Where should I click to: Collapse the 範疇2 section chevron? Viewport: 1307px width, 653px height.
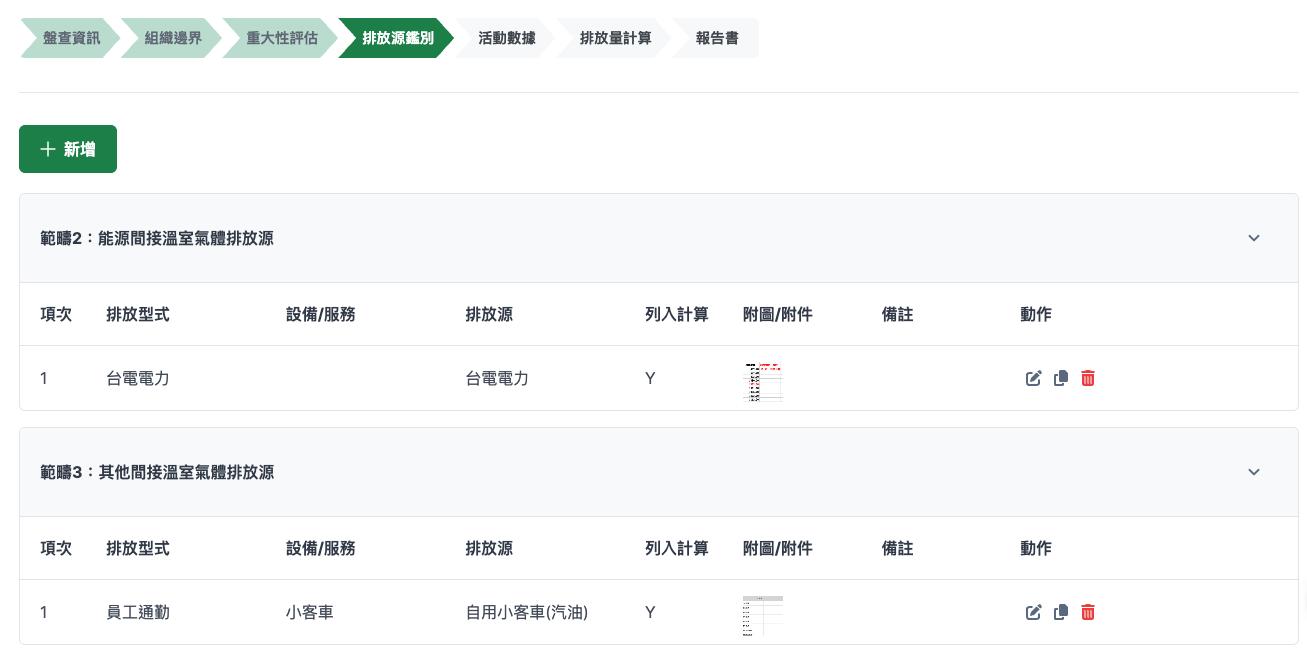[1254, 238]
